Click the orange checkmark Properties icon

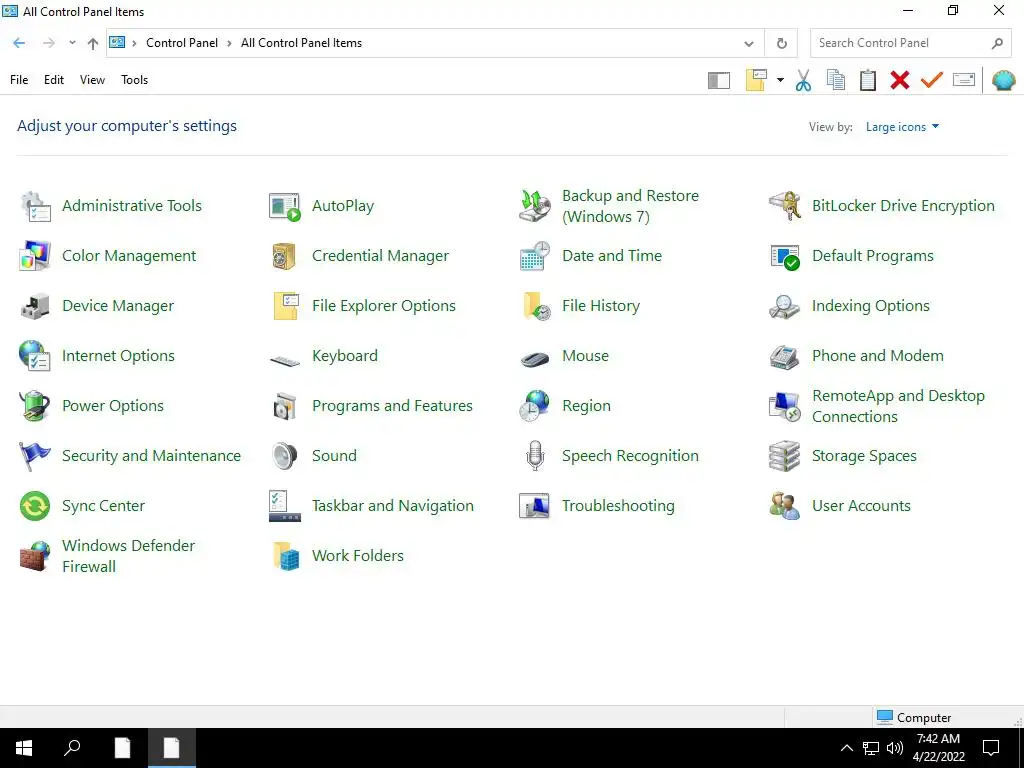932,80
